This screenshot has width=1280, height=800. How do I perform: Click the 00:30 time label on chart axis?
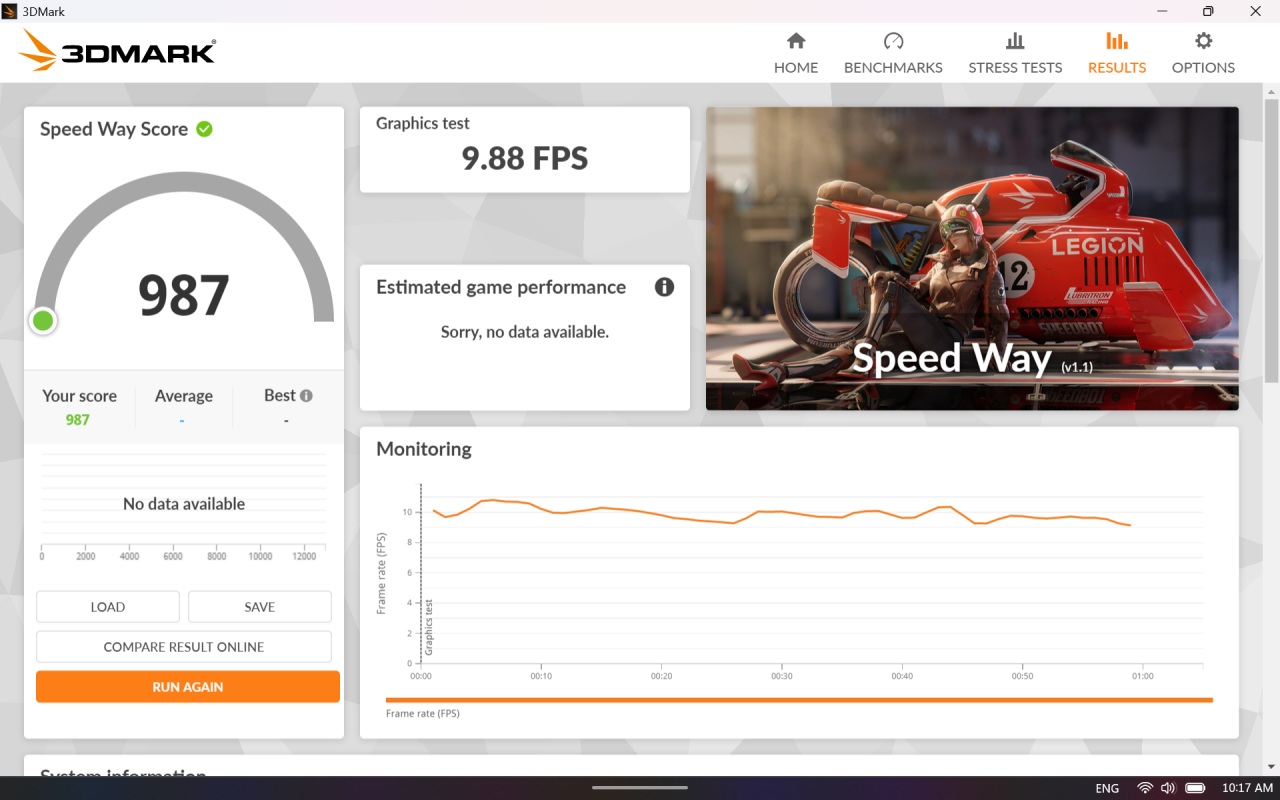782,676
